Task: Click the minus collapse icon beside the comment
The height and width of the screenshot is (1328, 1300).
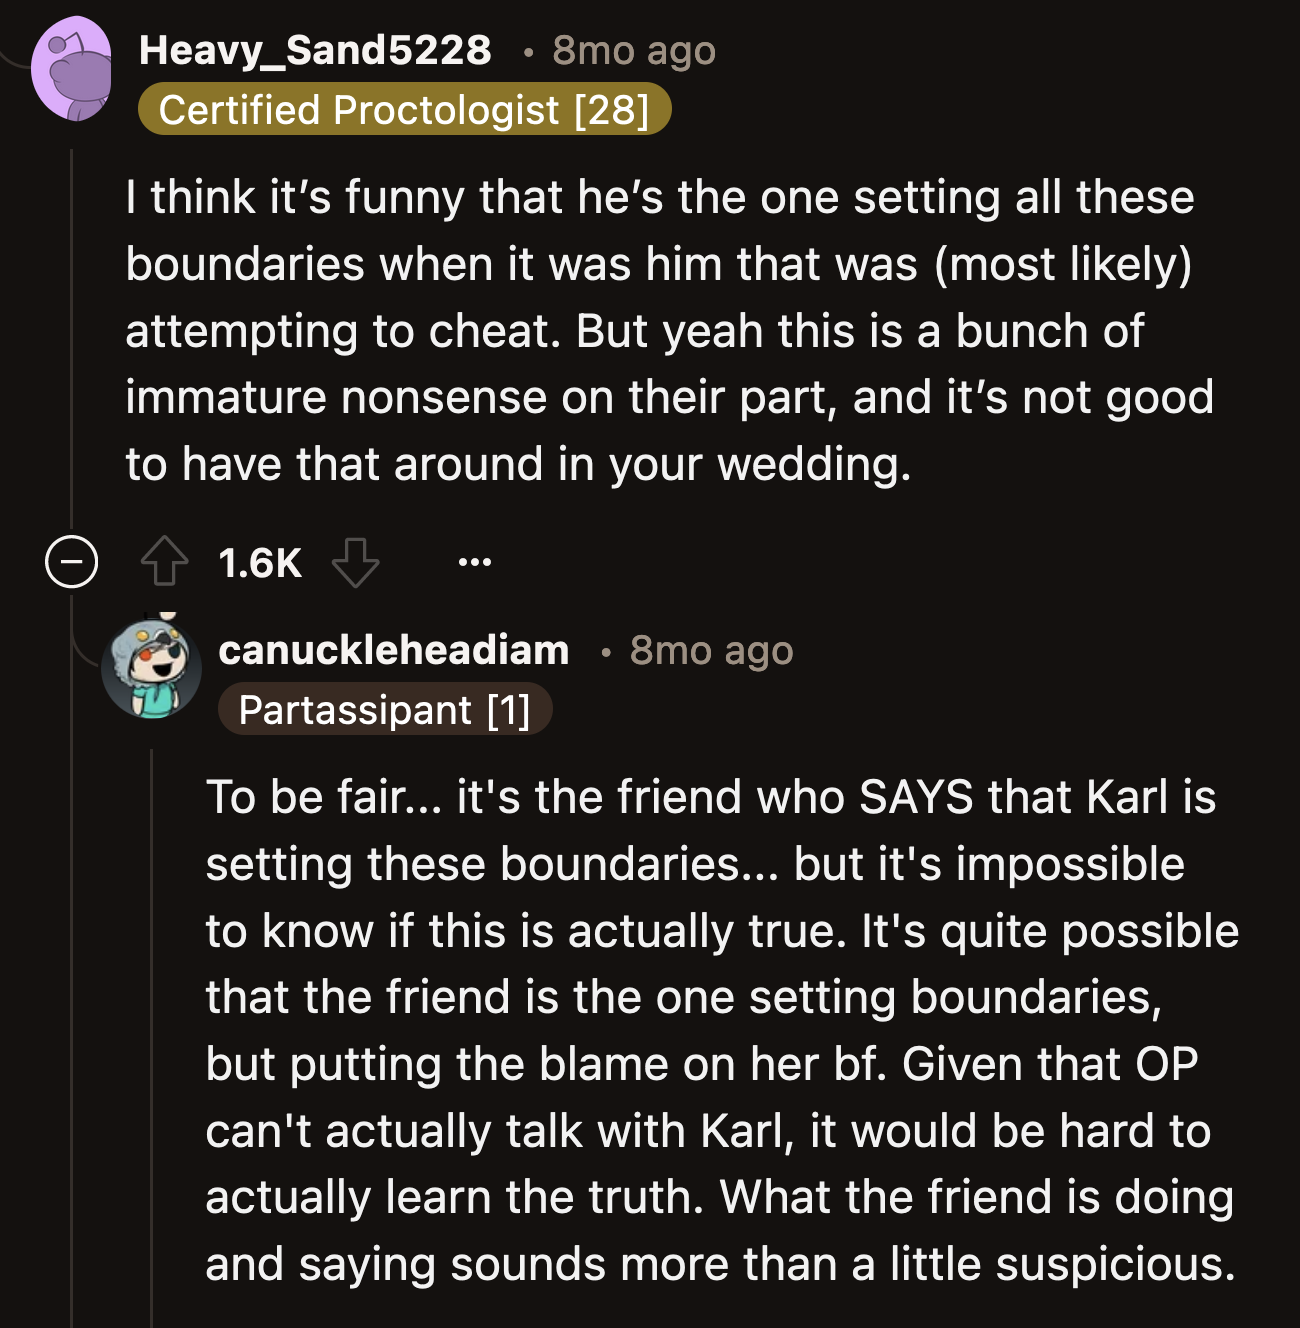Action: [x=69, y=561]
